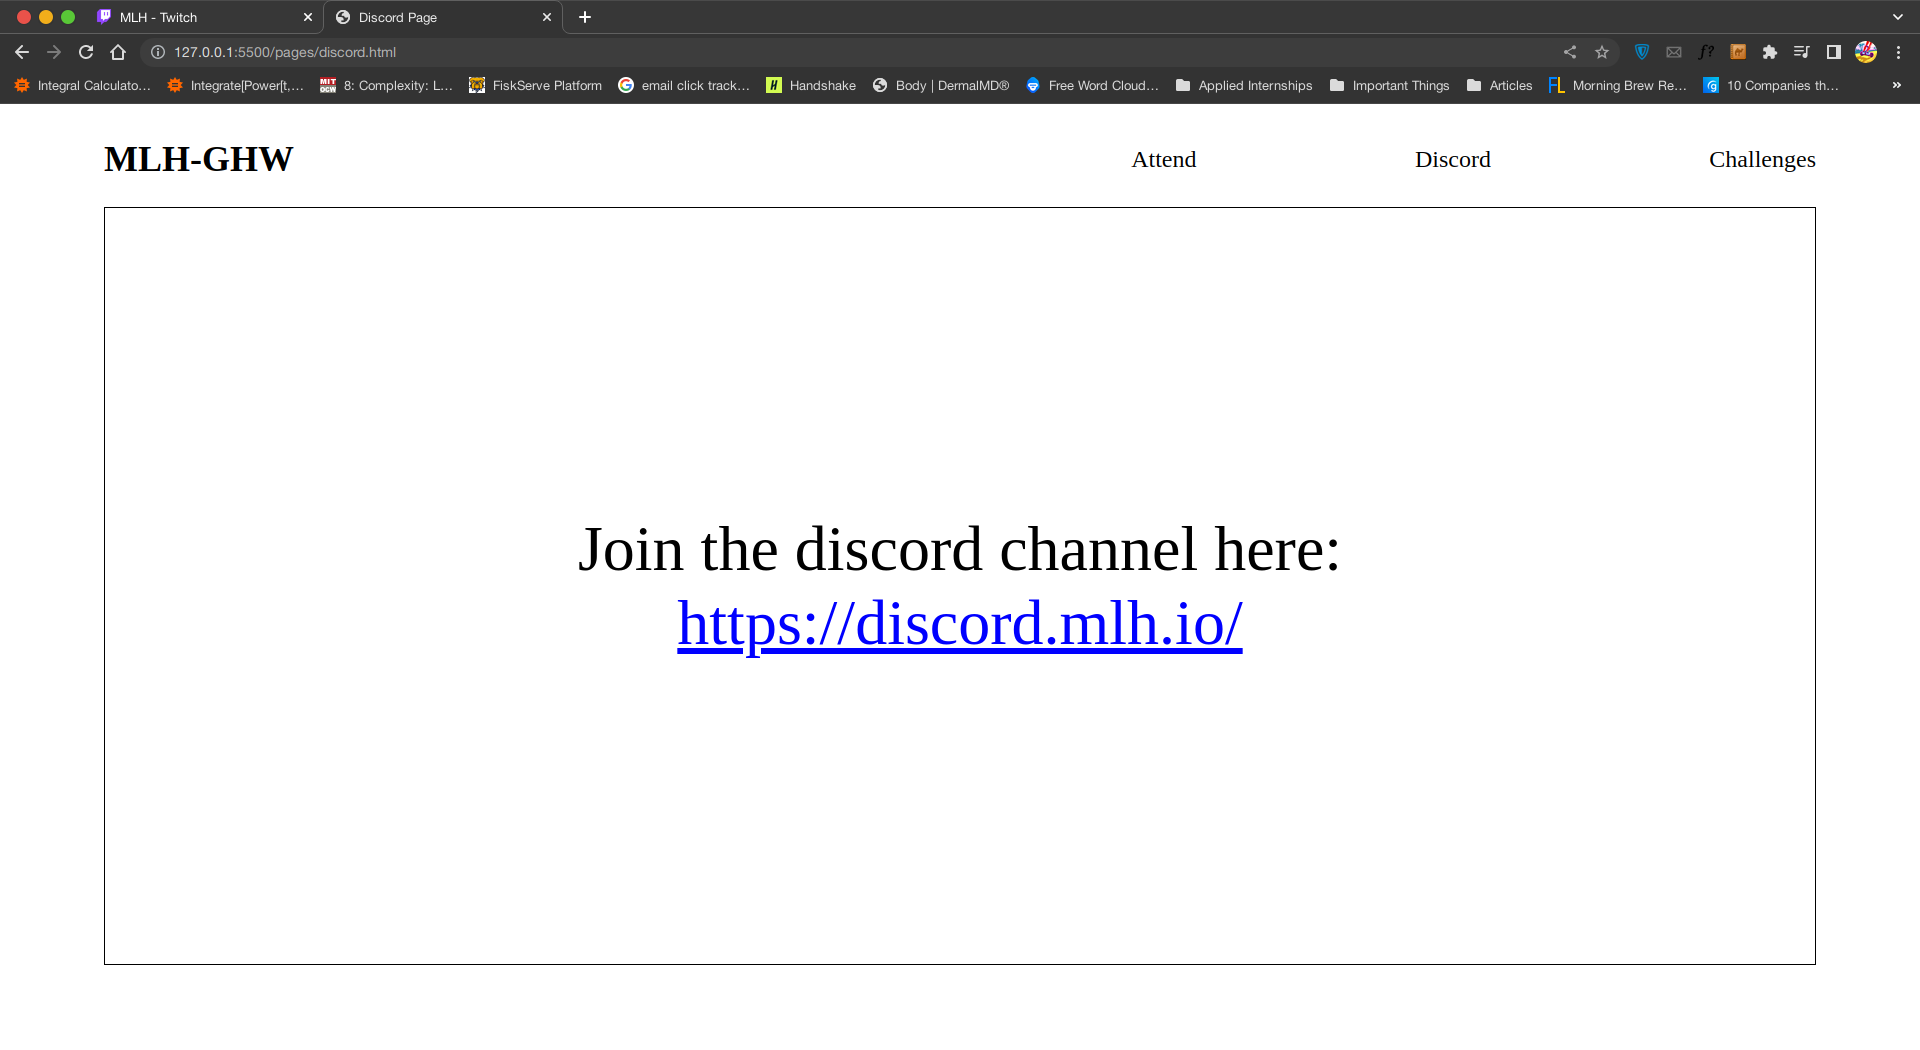Click the macOS green maximize window button

[x=68, y=17]
